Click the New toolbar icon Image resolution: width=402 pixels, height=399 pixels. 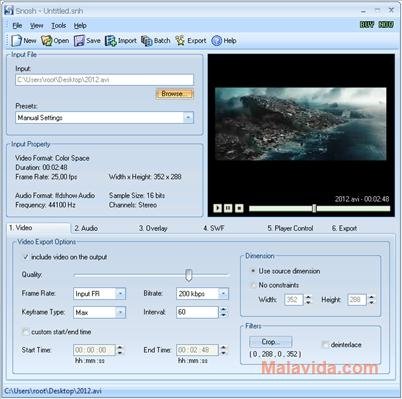point(16,41)
